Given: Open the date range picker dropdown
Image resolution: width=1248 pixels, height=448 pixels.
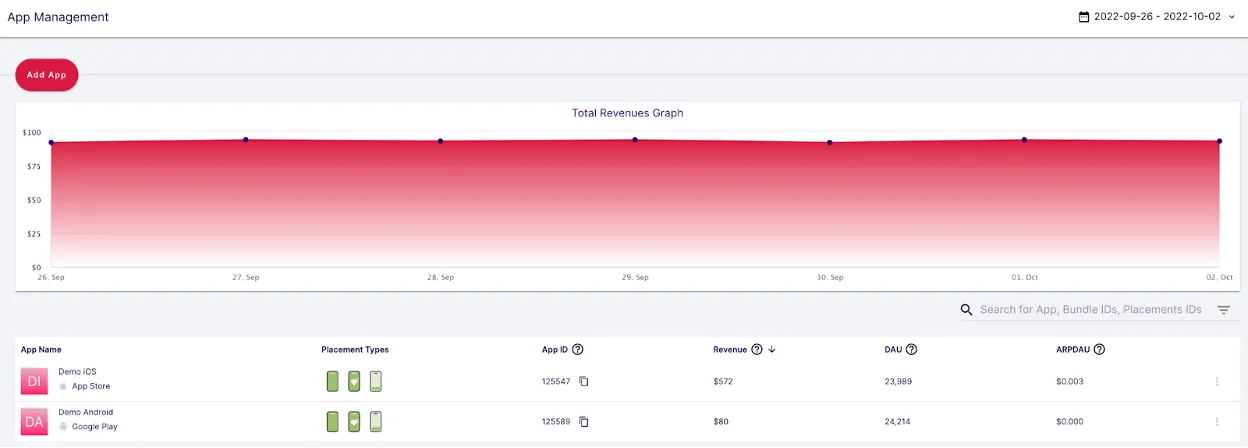Looking at the screenshot, I should point(1163,17).
